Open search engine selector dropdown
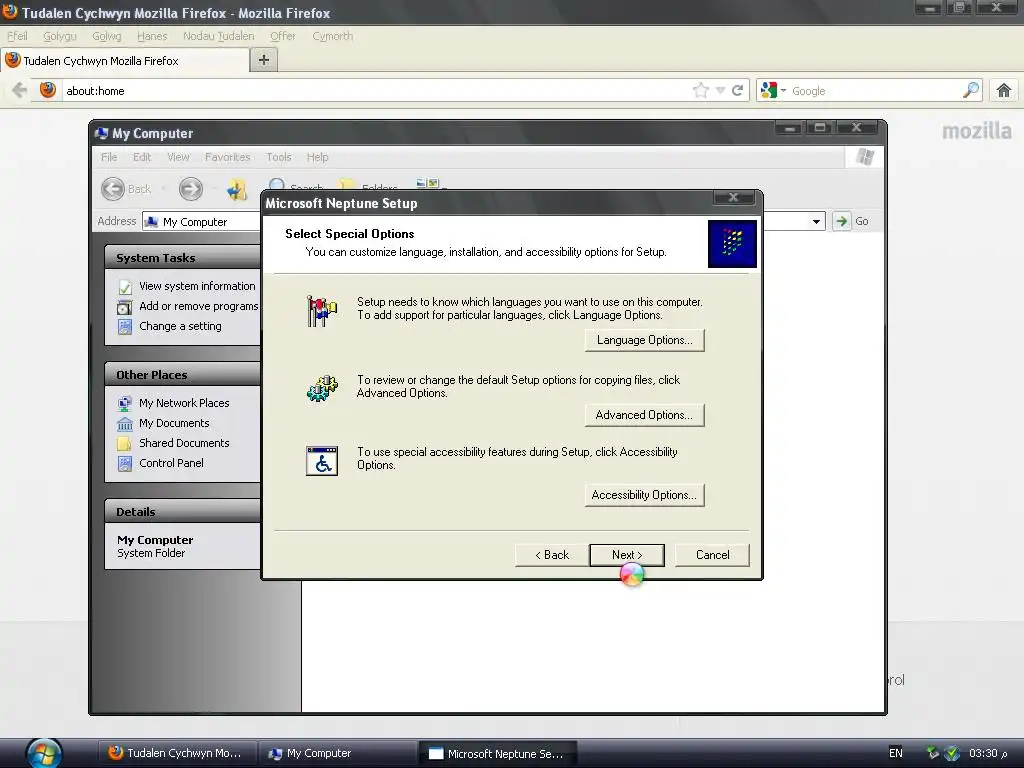1024x768 pixels. tap(774, 91)
